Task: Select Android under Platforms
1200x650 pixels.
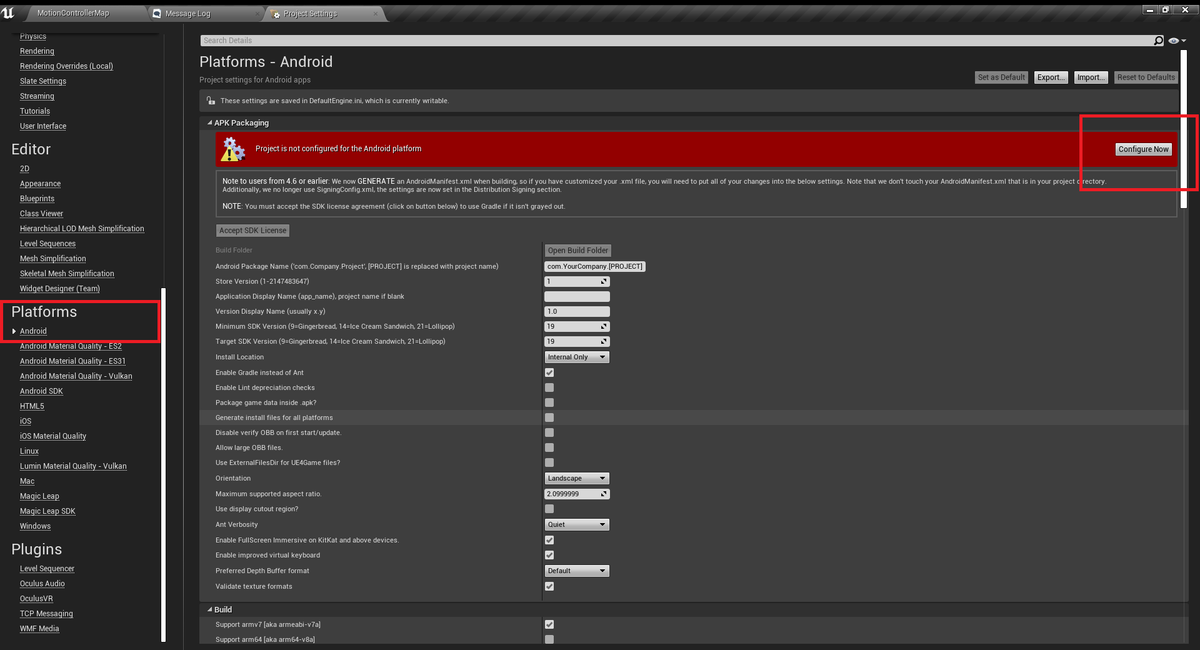Action: click(x=33, y=331)
